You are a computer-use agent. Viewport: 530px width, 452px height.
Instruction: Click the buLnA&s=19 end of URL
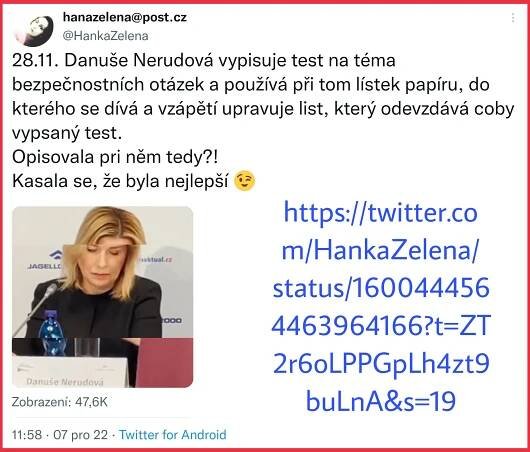pos(381,401)
